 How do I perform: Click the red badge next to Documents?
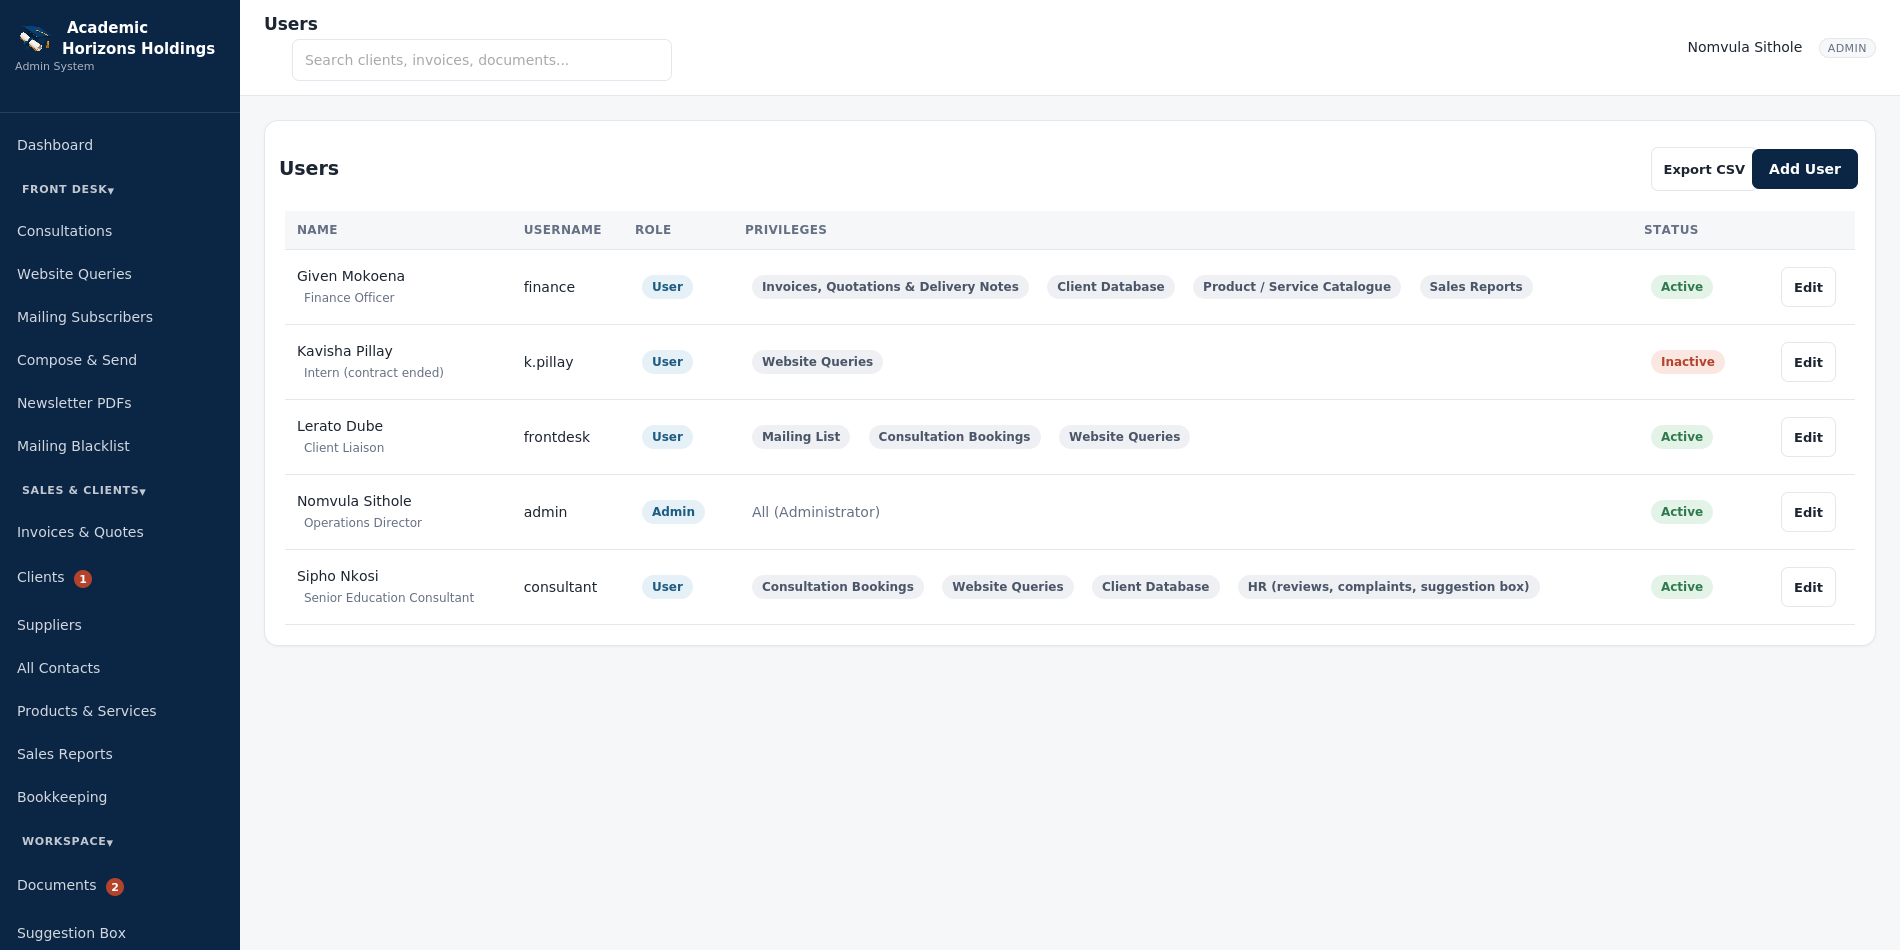pos(115,887)
